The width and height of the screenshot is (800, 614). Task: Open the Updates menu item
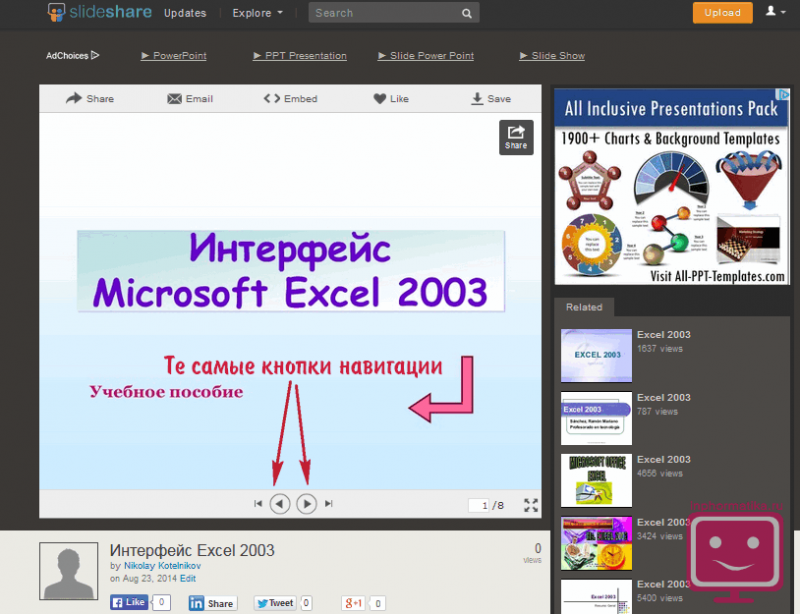185,13
